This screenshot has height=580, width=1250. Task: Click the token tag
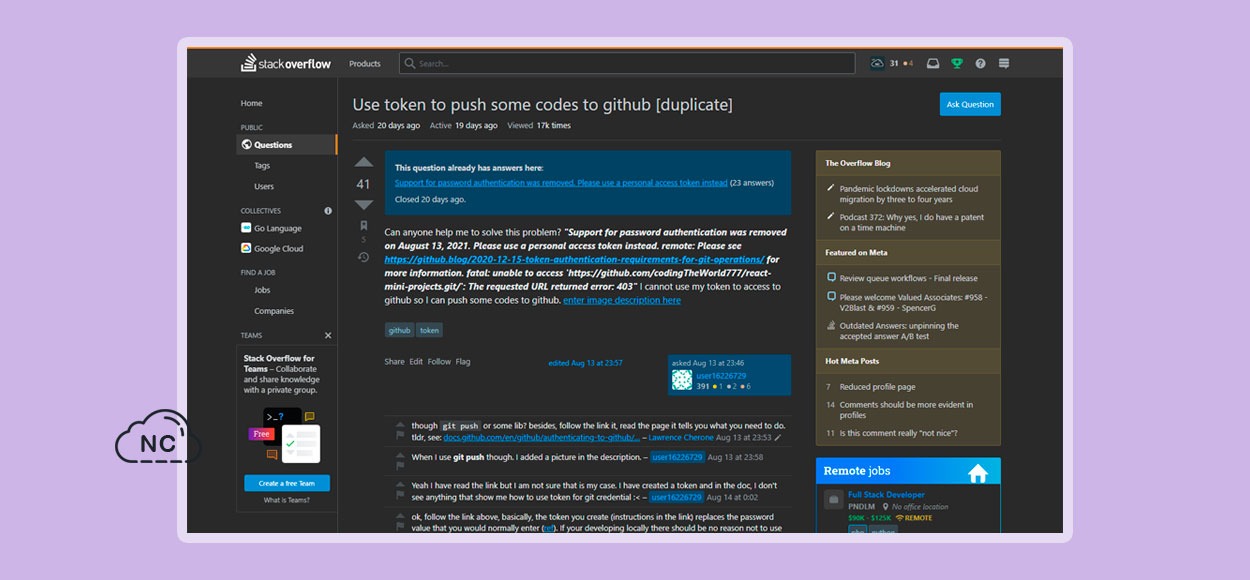click(x=429, y=330)
